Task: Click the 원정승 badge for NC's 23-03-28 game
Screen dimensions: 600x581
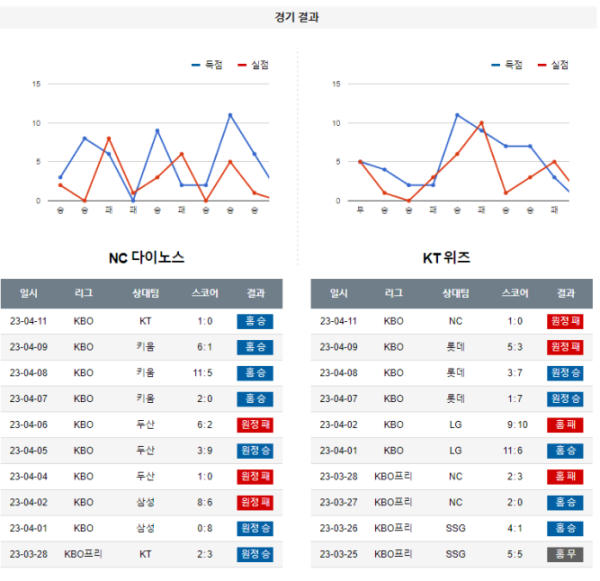Action: [255, 554]
